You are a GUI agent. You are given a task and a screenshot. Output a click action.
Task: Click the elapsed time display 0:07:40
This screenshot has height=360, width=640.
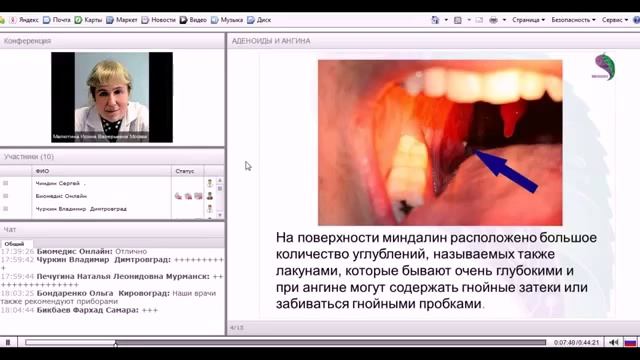click(x=564, y=342)
